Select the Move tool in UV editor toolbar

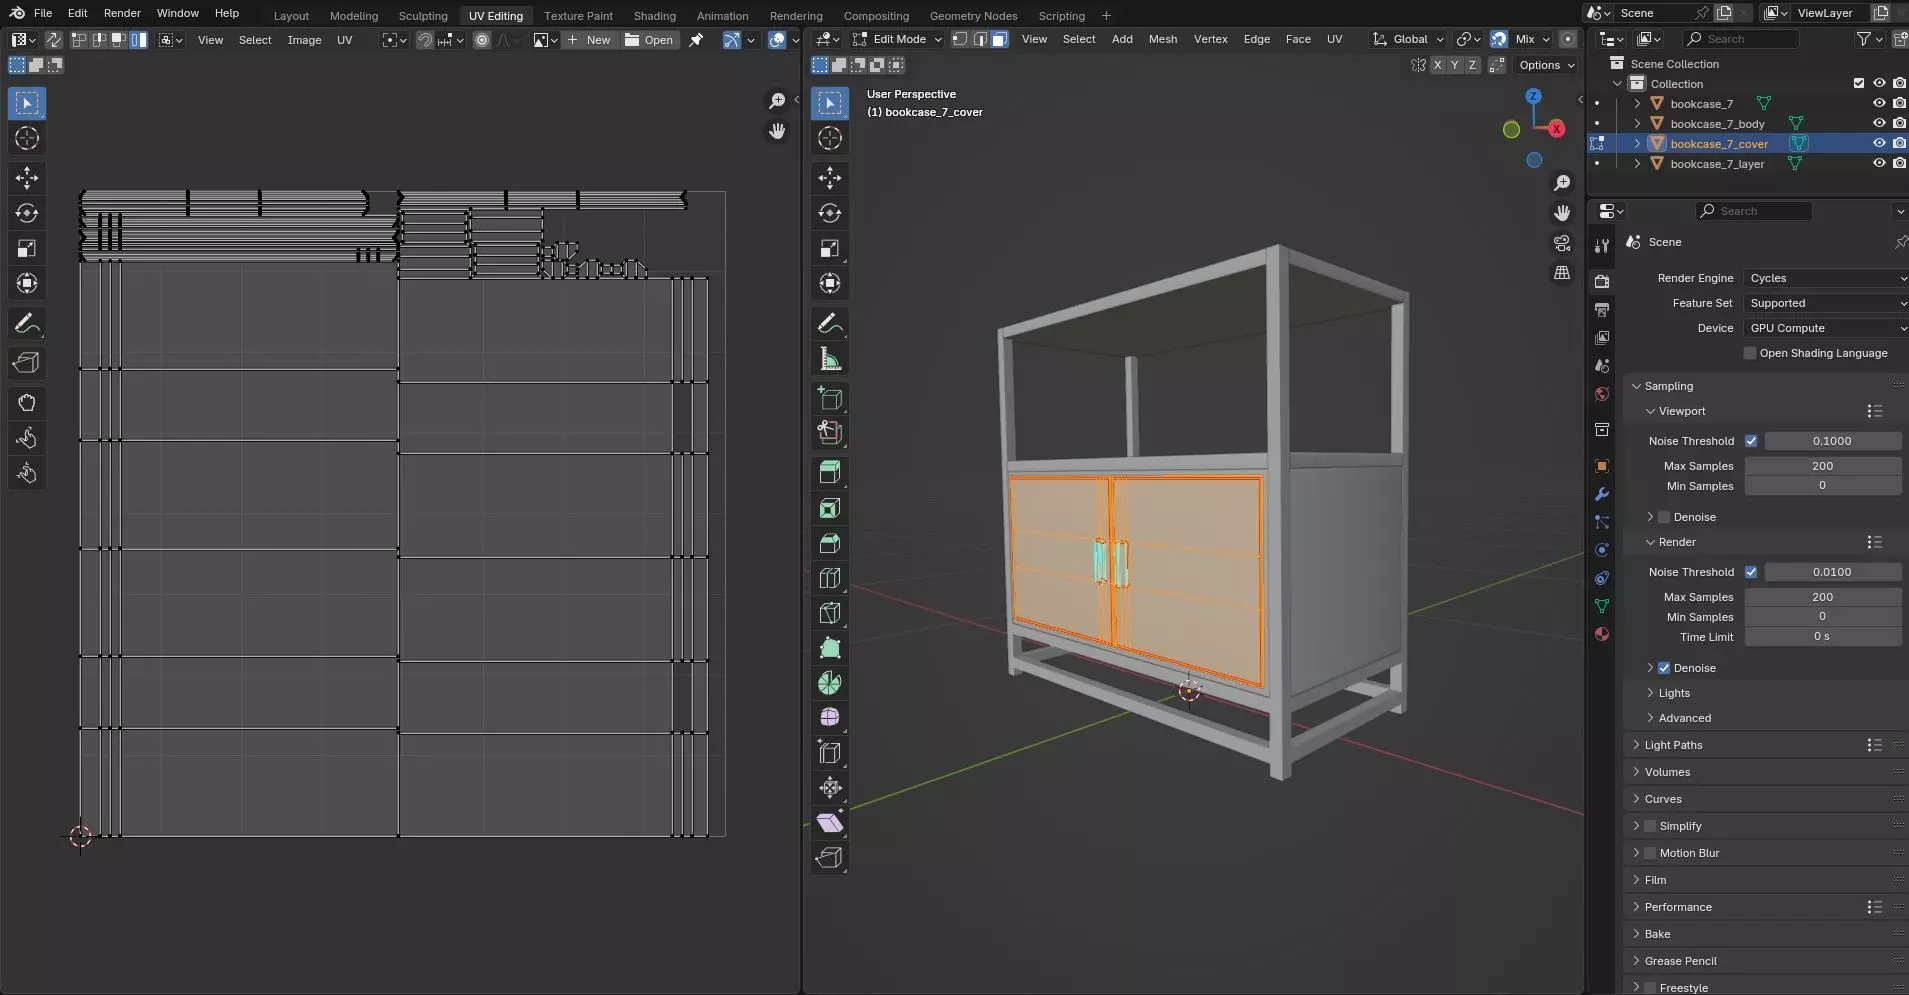(27, 178)
